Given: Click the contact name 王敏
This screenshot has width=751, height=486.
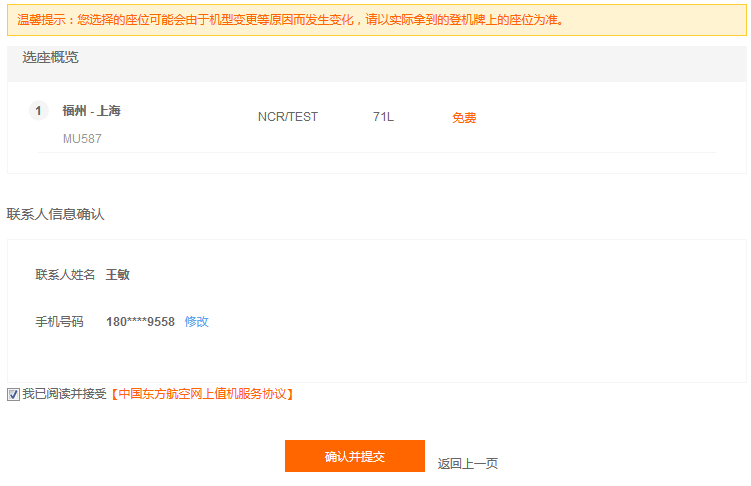Looking at the screenshot, I should click(x=118, y=274).
